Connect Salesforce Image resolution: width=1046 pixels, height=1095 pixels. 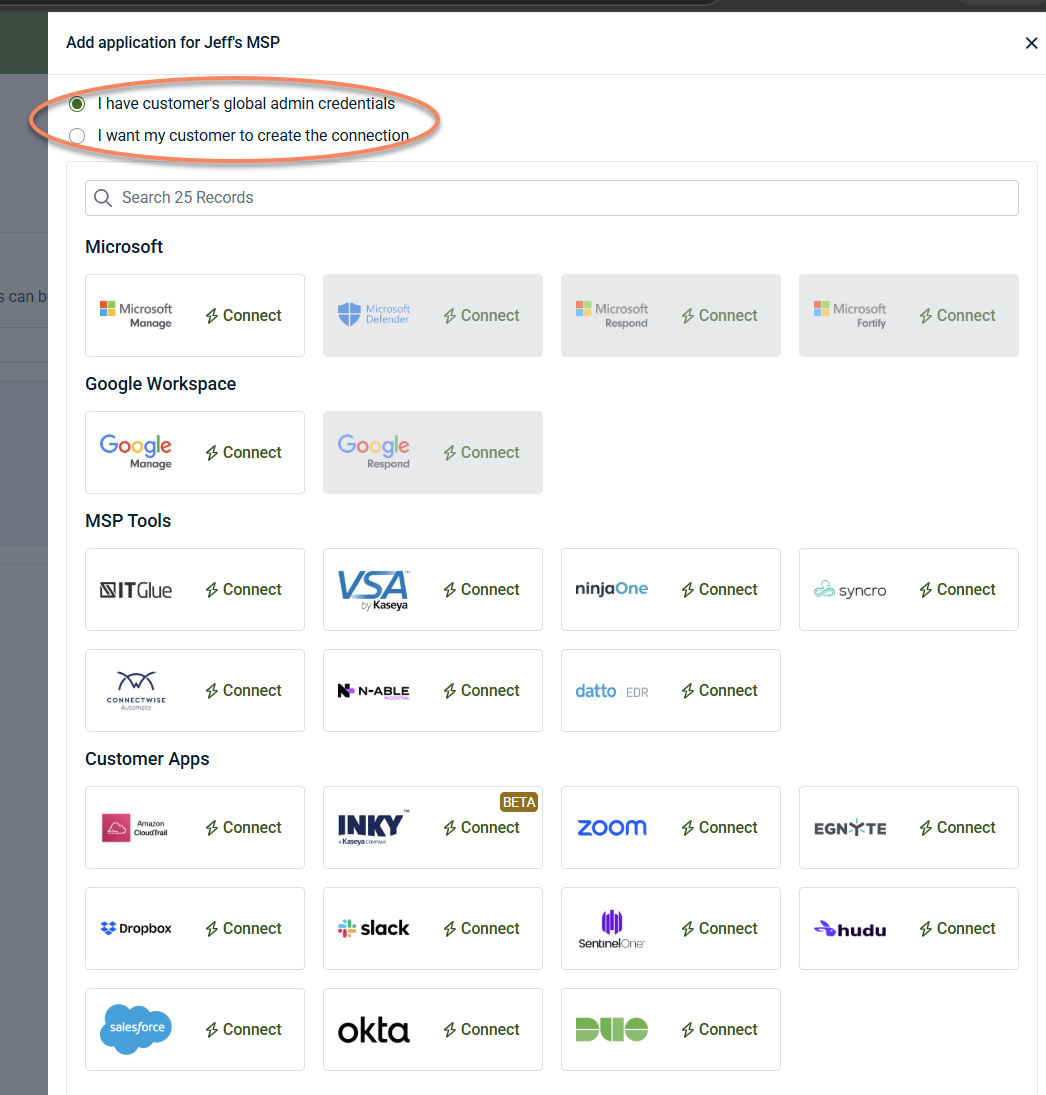coord(244,1030)
